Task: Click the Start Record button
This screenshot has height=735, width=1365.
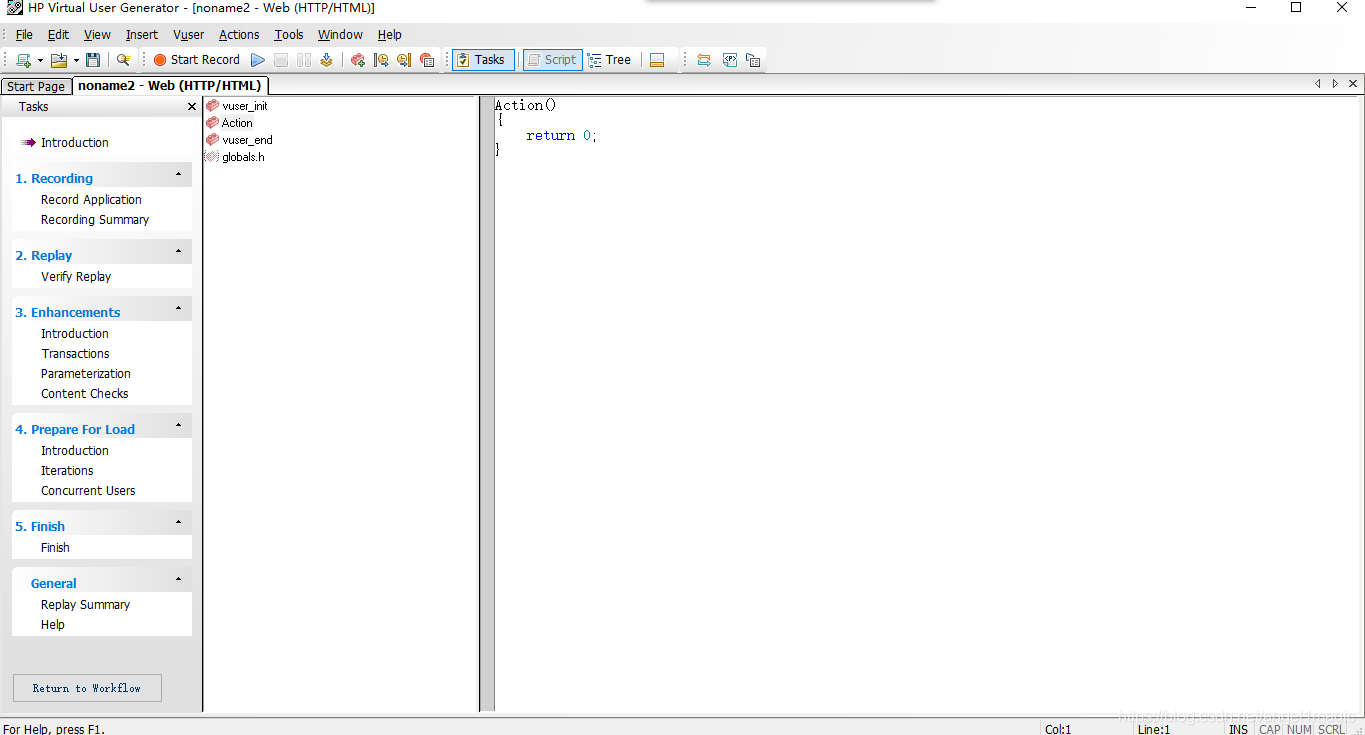Action: 196,60
